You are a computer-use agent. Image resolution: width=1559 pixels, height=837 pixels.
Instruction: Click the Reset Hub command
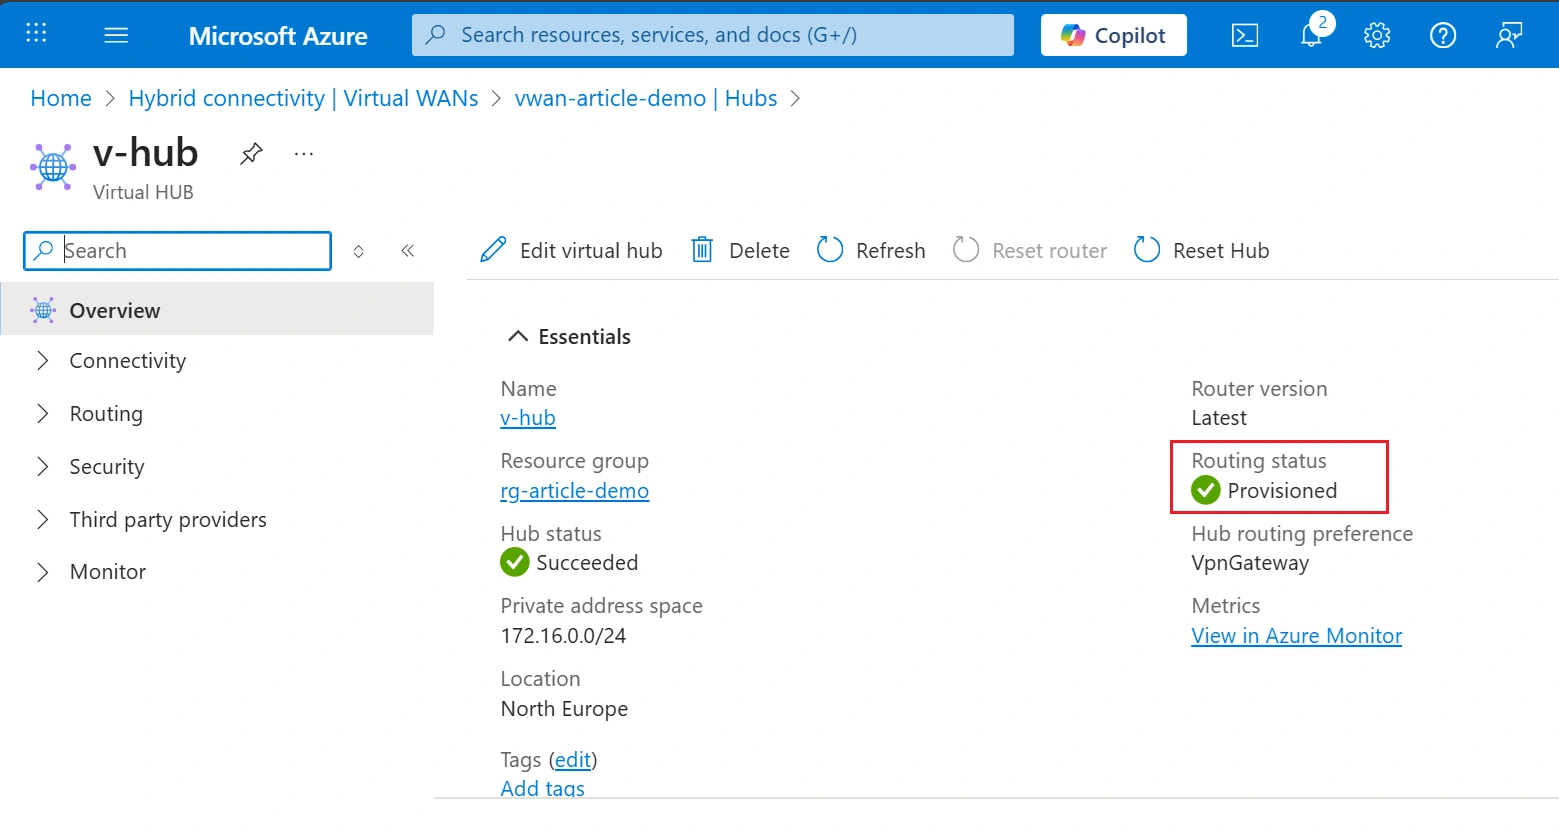tap(1201, 250)
